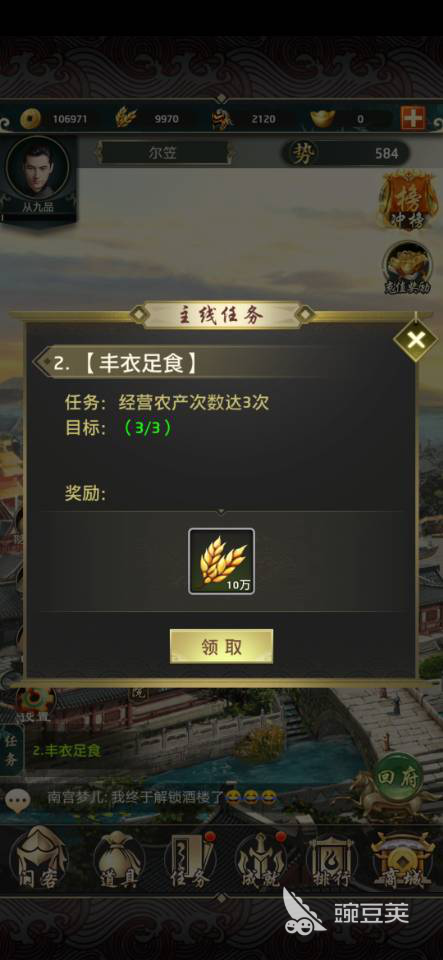The width and height of the screenshot is (443, 960).
Task: Open 商城 shop menu
Action: click(x=403, y=858)
